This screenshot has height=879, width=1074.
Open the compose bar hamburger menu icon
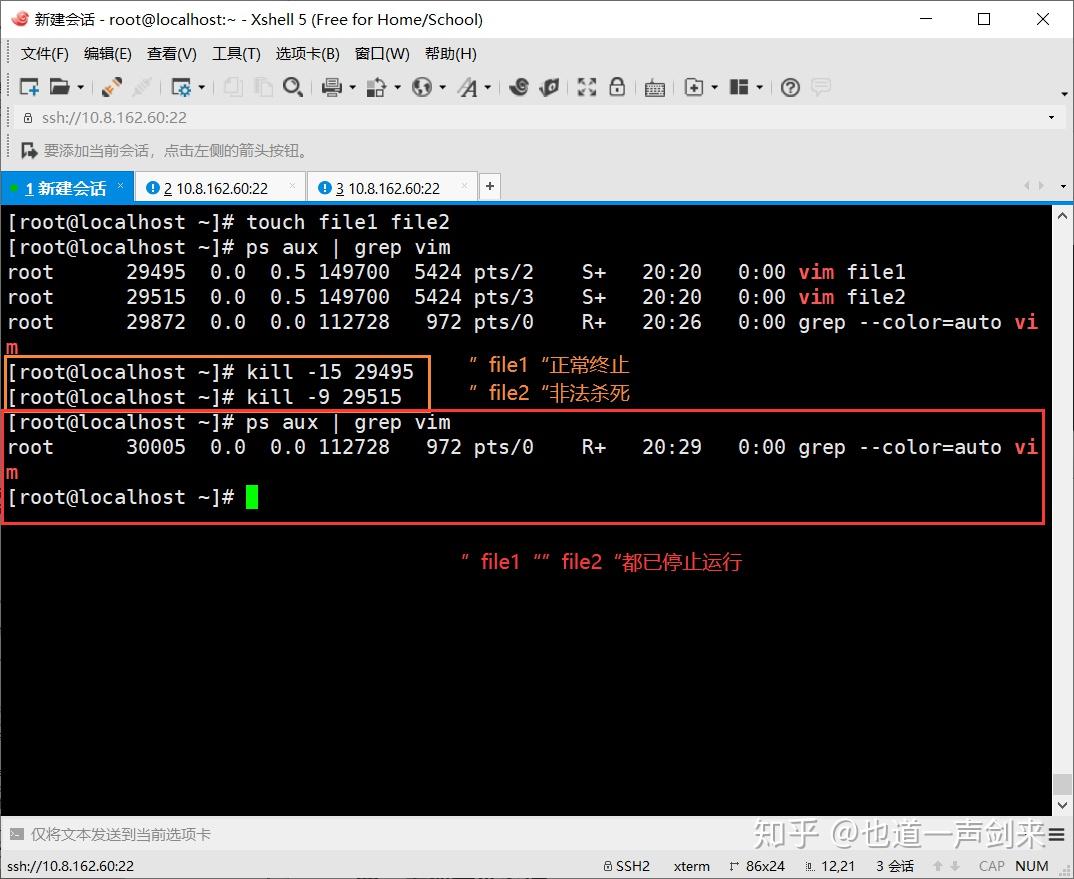click(x=1056, y=834)
